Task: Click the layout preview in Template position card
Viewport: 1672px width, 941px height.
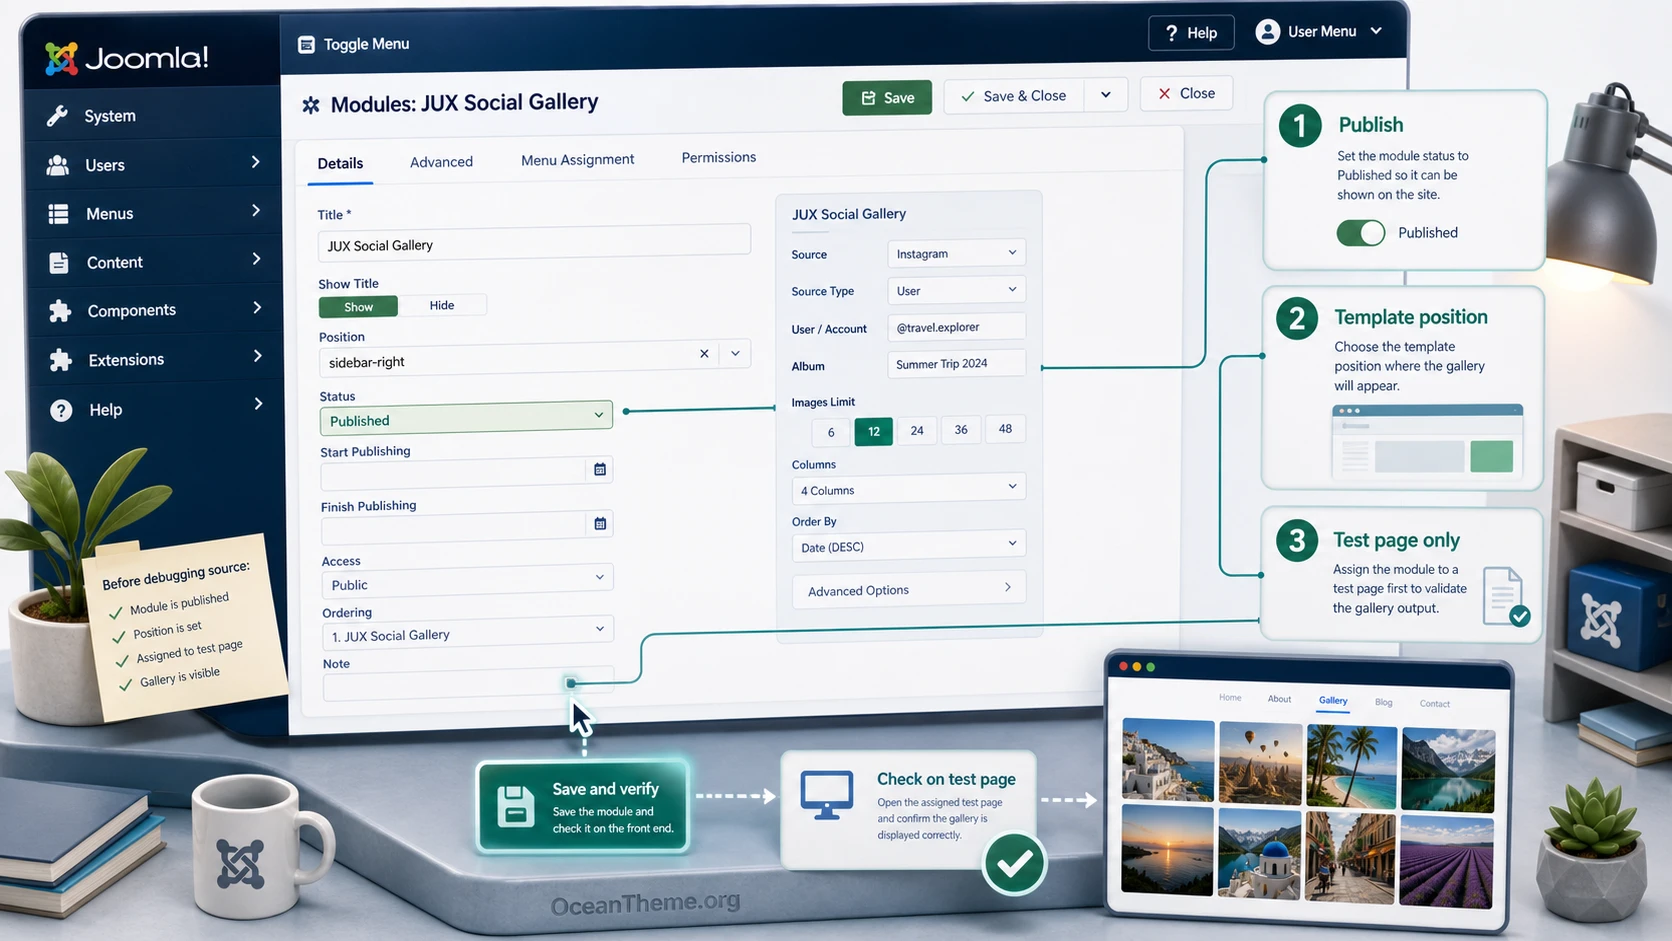Action: click(1428, 442)
